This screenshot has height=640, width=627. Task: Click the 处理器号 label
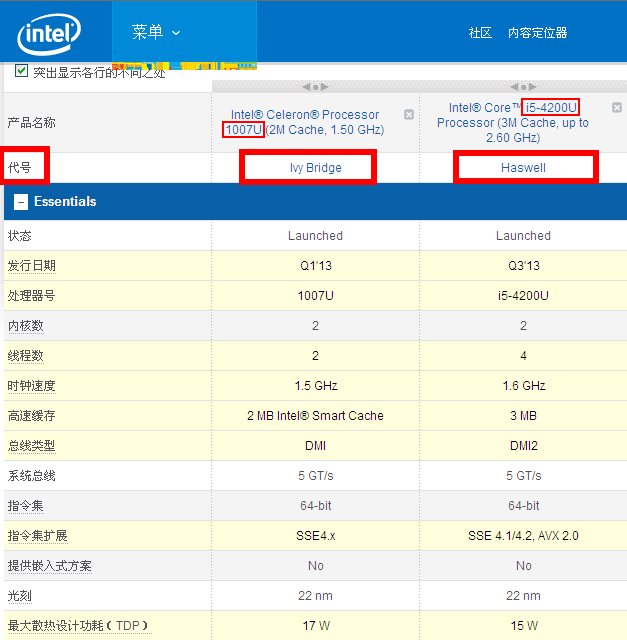click(31, 296)
